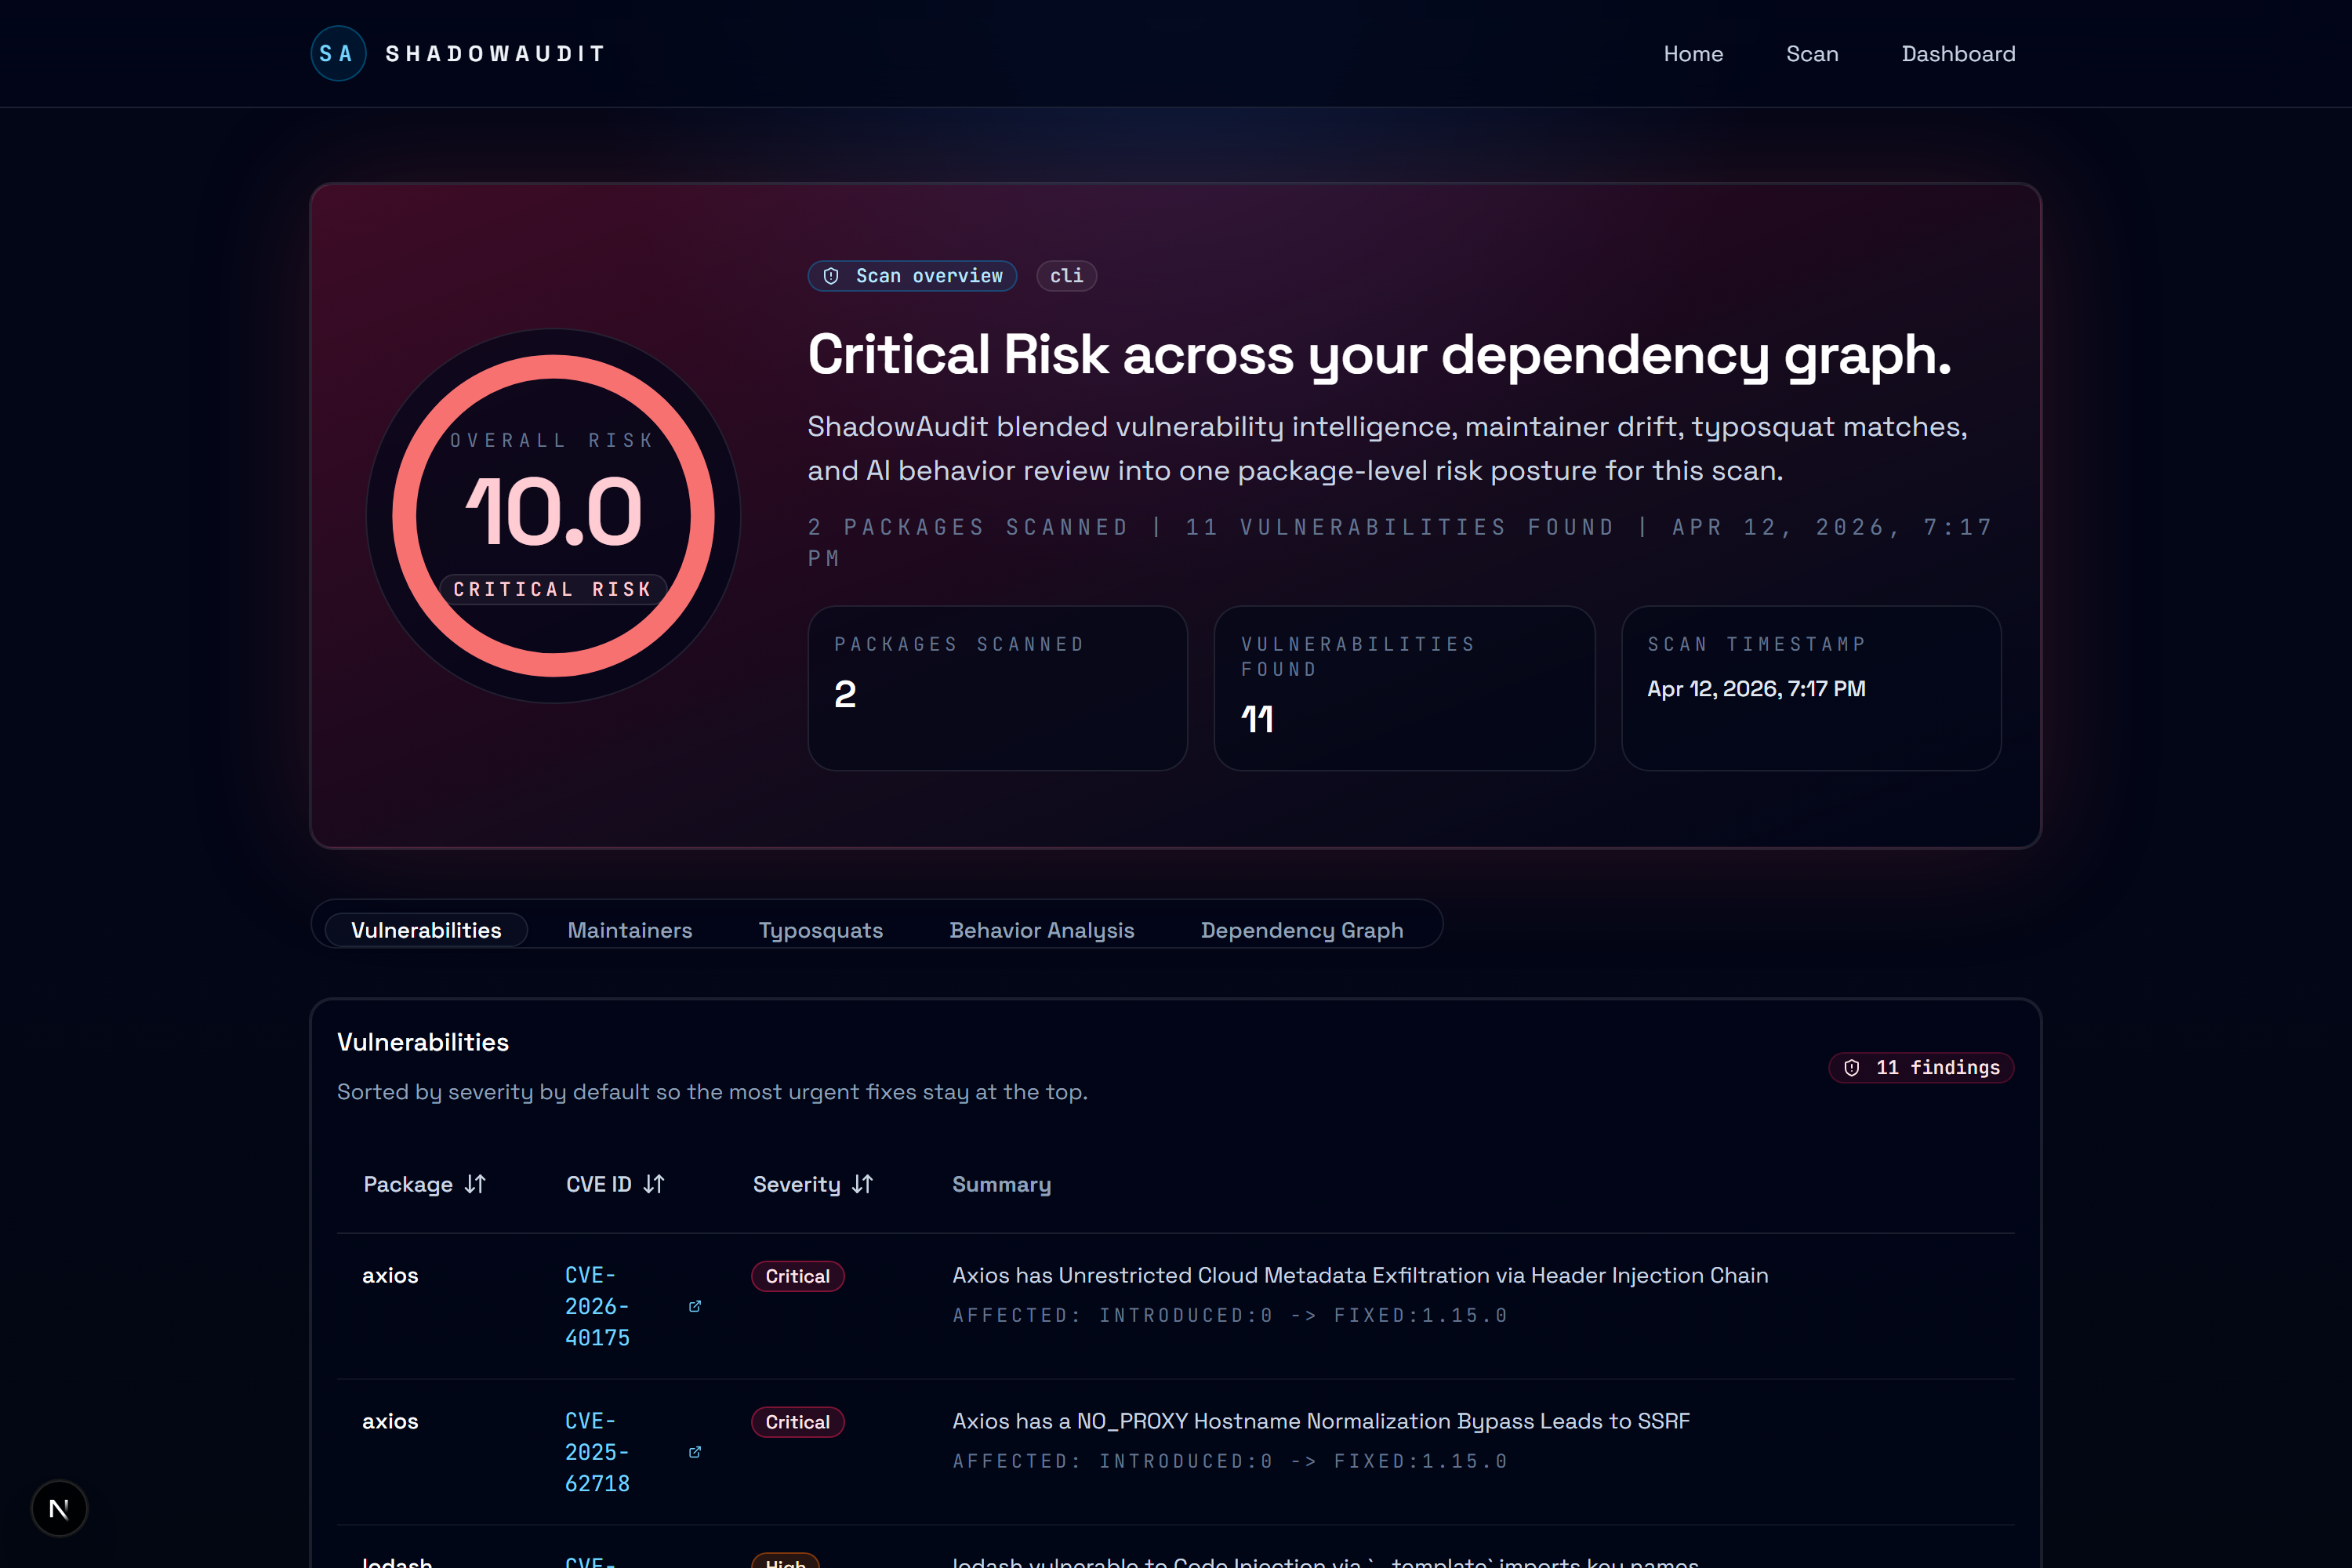Open external link icon for CVE-2026-40175
This screenshot has width=2352, height=1568.
(695, 1306)
